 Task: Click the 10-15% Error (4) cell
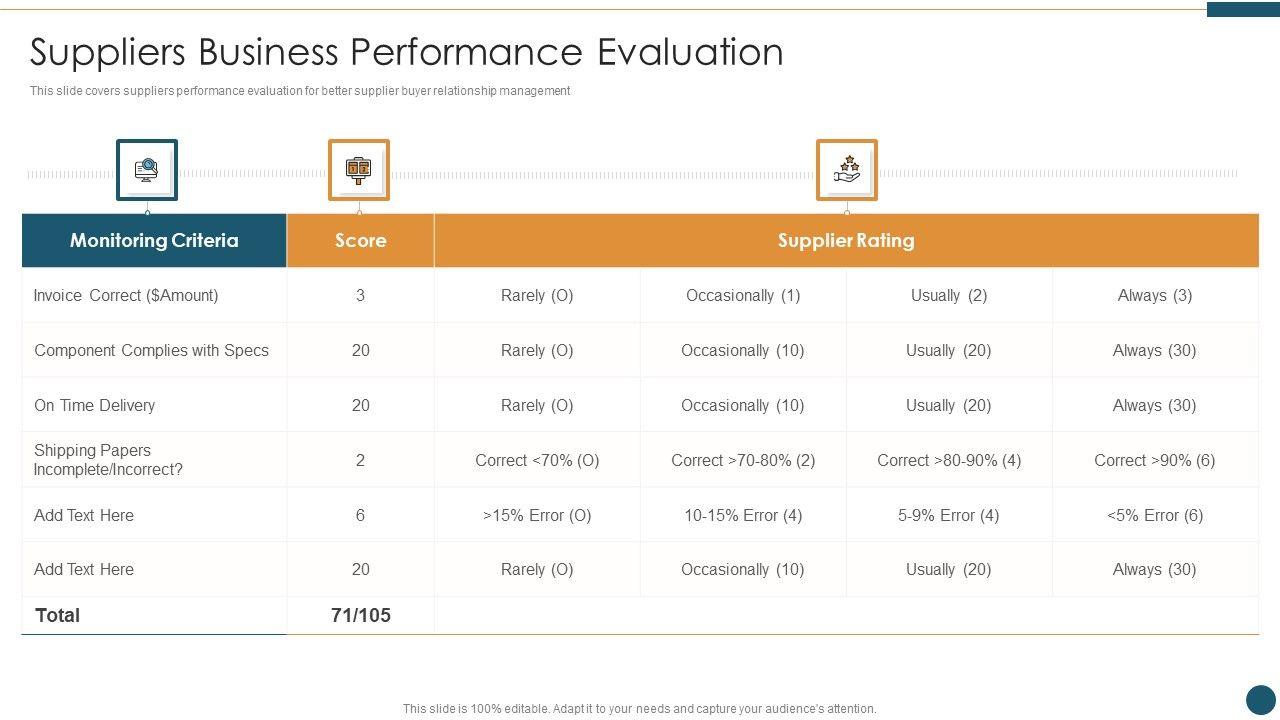pos(743,515)
